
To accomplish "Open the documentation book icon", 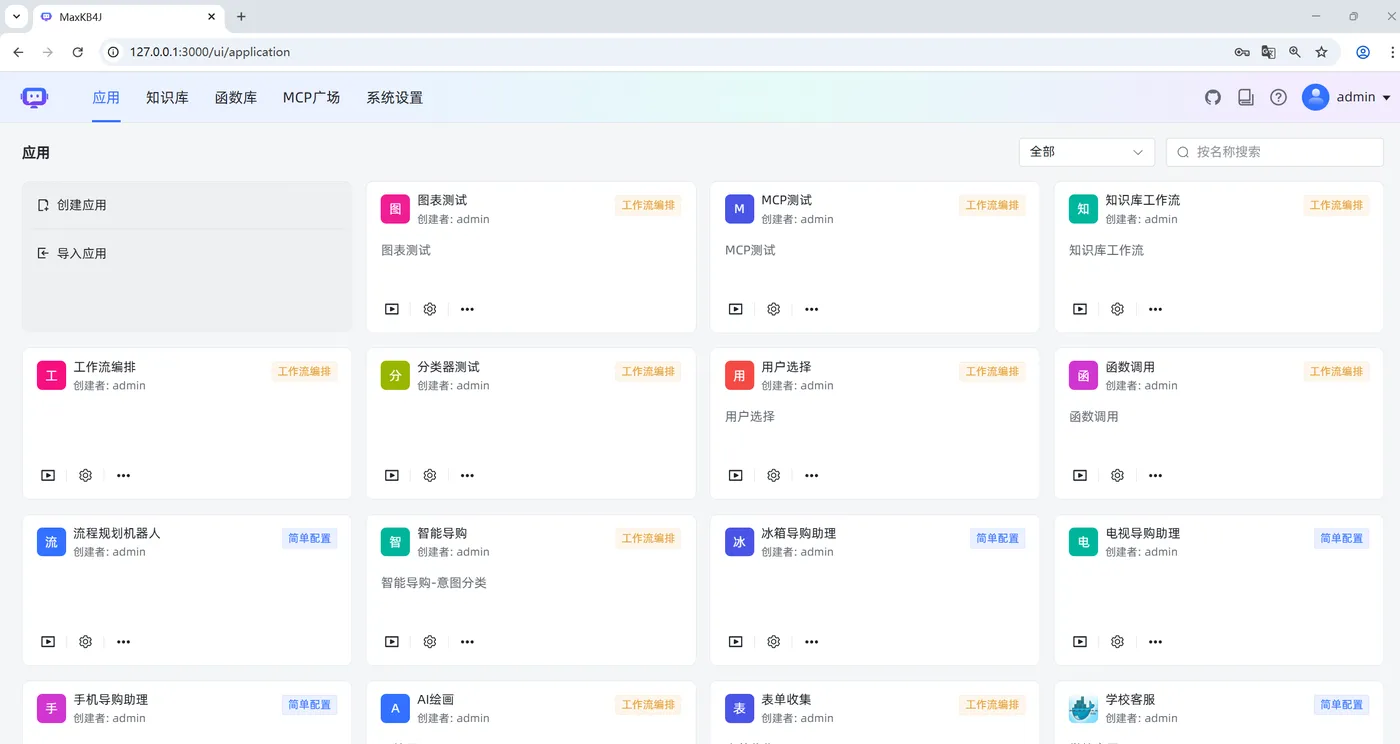I will tap(1246, 97).
